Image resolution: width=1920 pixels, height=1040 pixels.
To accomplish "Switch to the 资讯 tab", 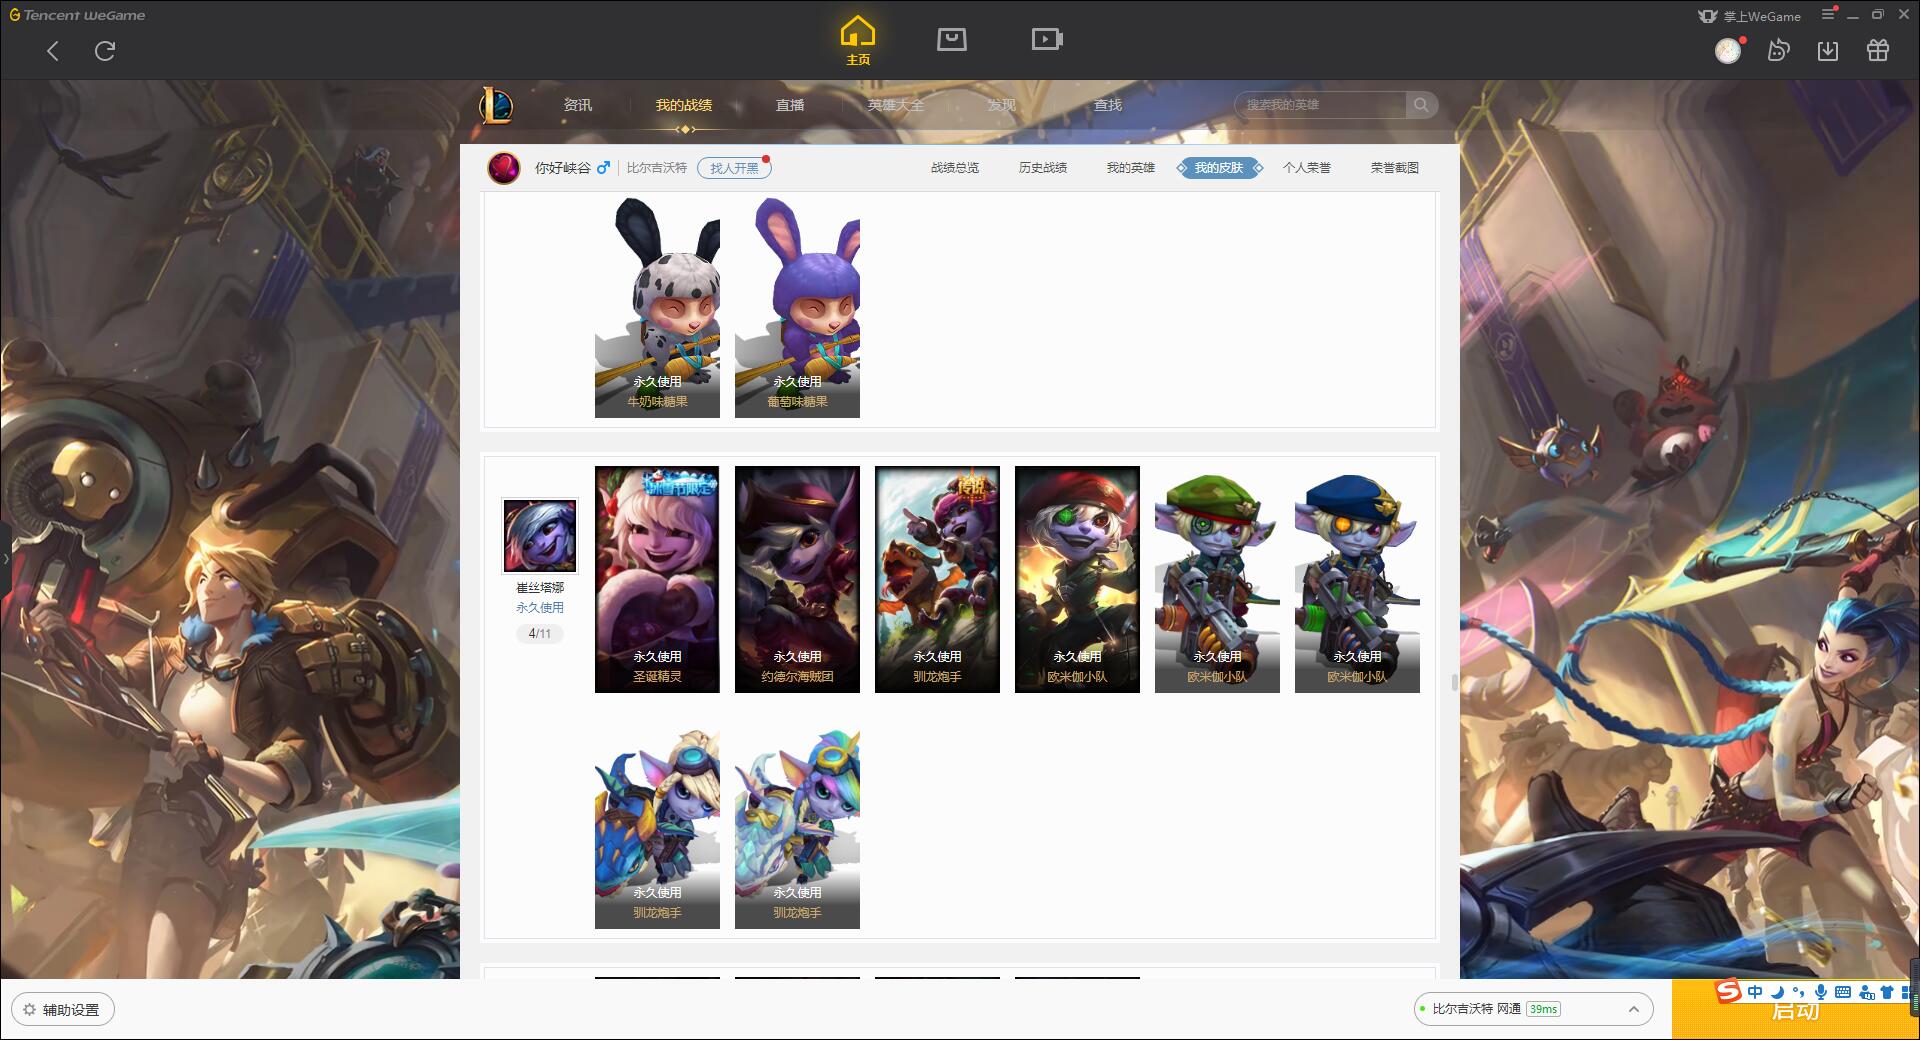I will tap(577, 105).
